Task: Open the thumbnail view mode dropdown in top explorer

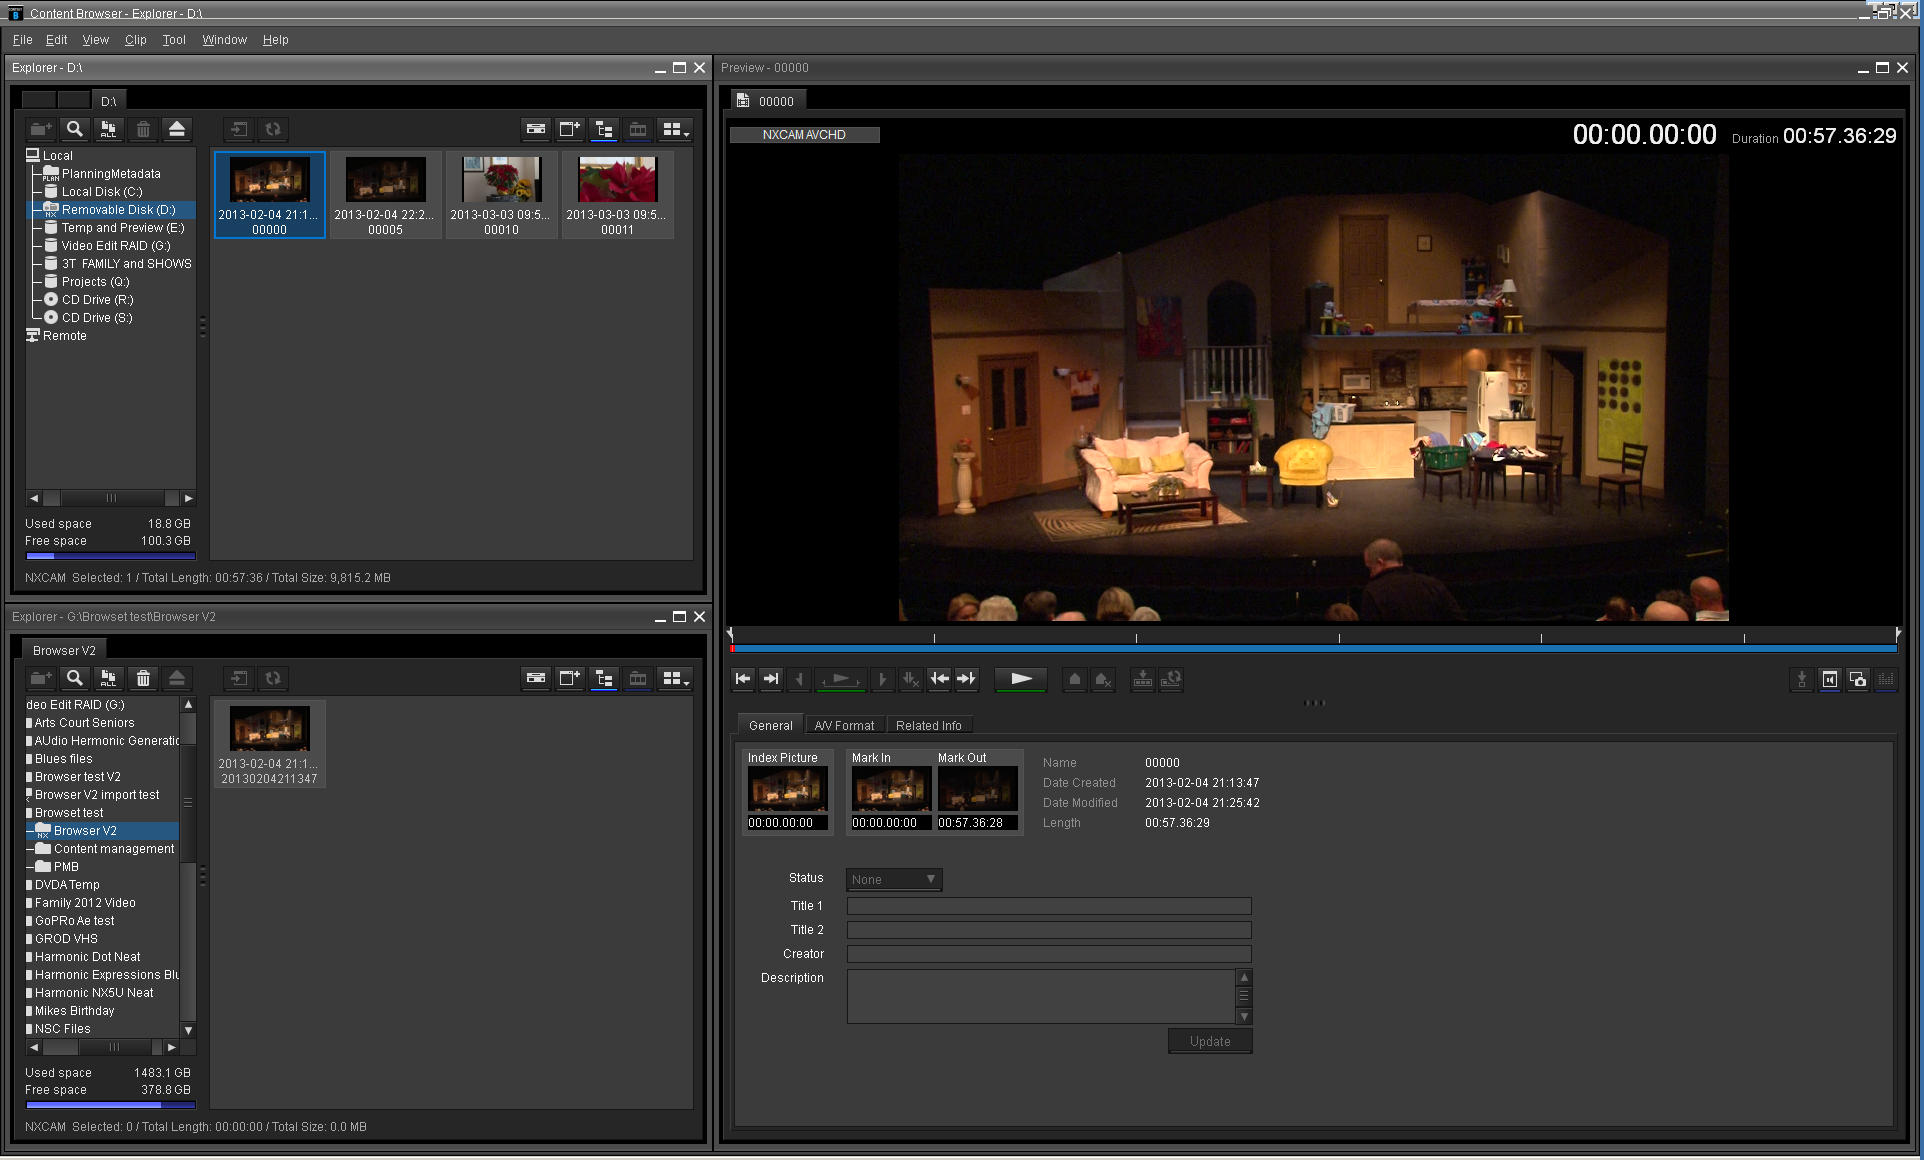Action: (x=676, y=129)
